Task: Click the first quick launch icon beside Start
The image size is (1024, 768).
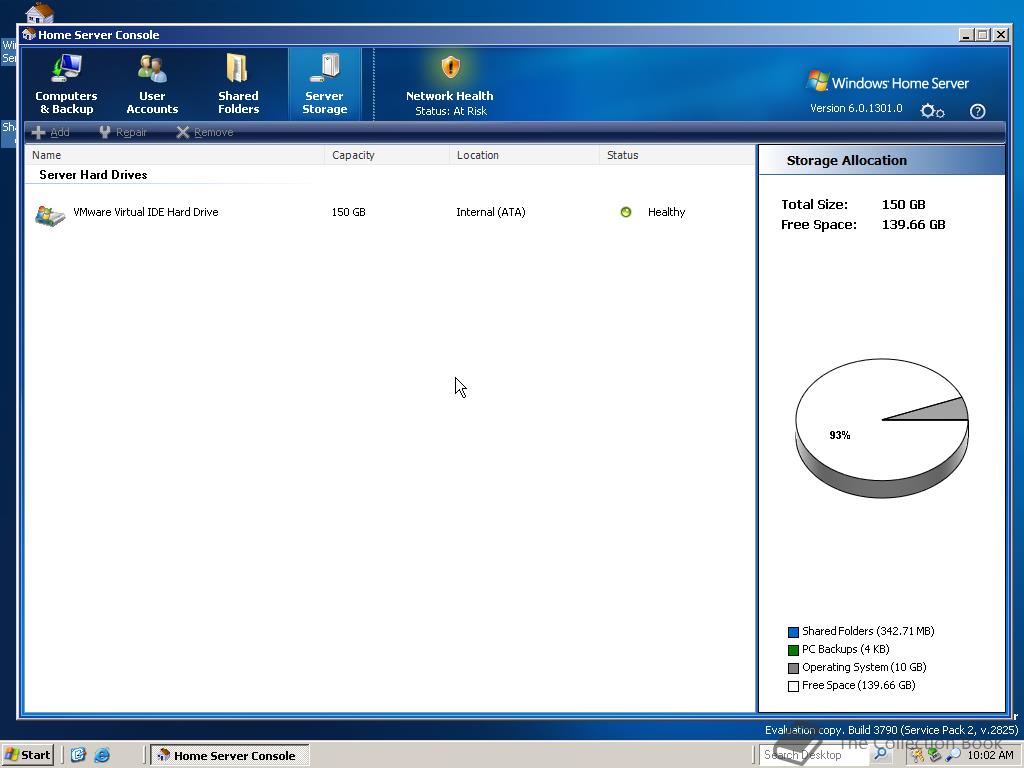Action: [x=78, y=755]
